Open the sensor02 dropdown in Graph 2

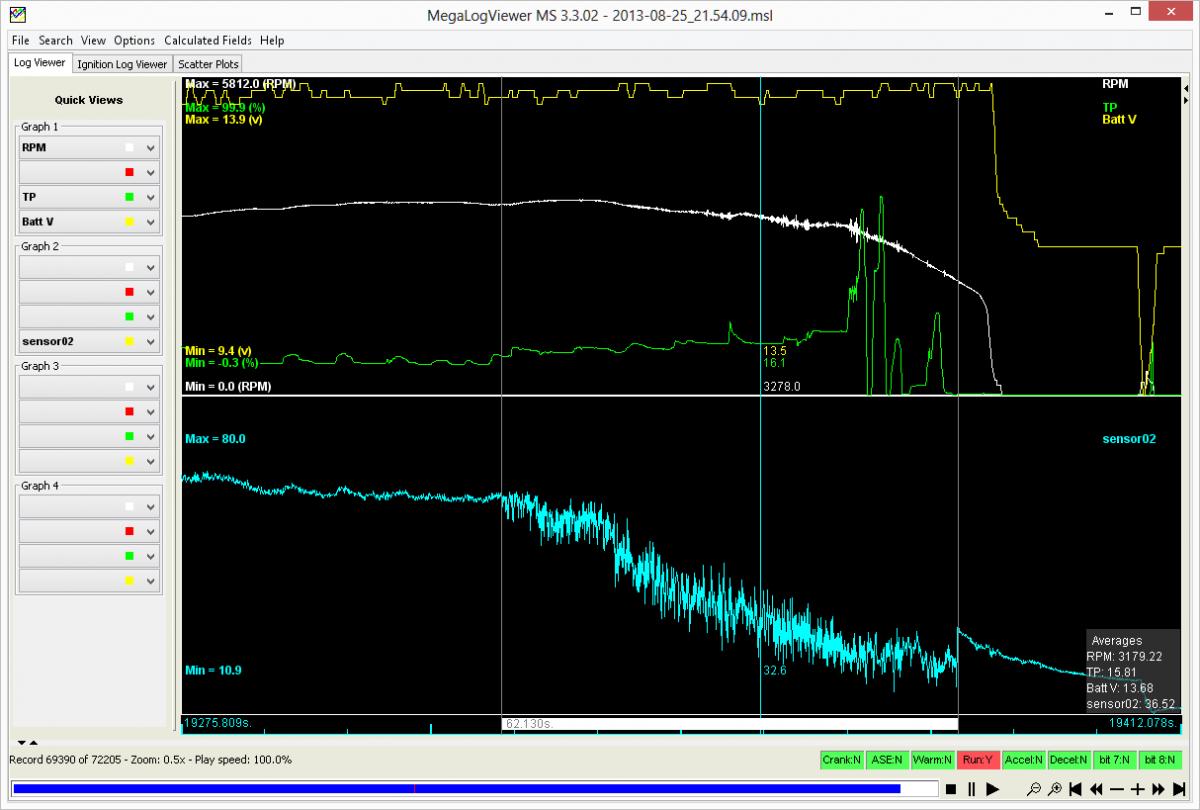(151, 342)
